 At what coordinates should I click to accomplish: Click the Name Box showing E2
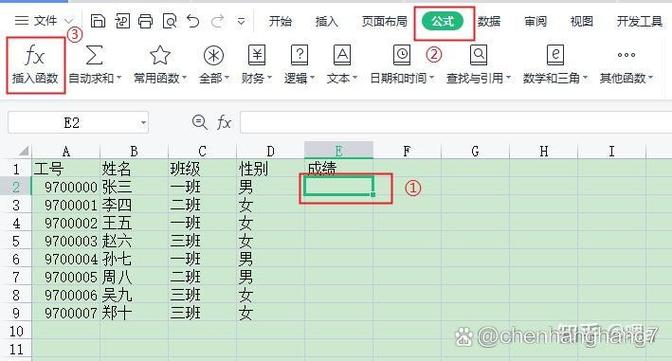pyautogui.click(x=78, y=123)
